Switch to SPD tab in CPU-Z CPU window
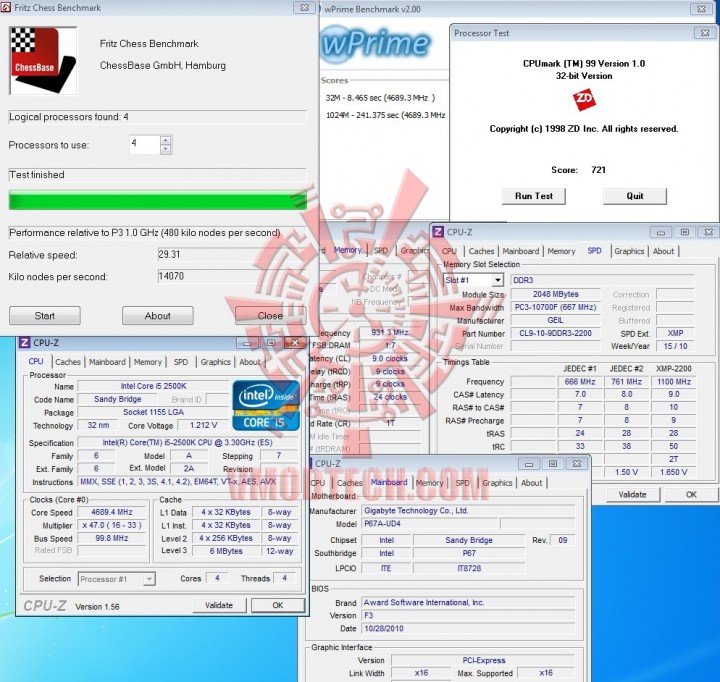 (x=181, y=362)
